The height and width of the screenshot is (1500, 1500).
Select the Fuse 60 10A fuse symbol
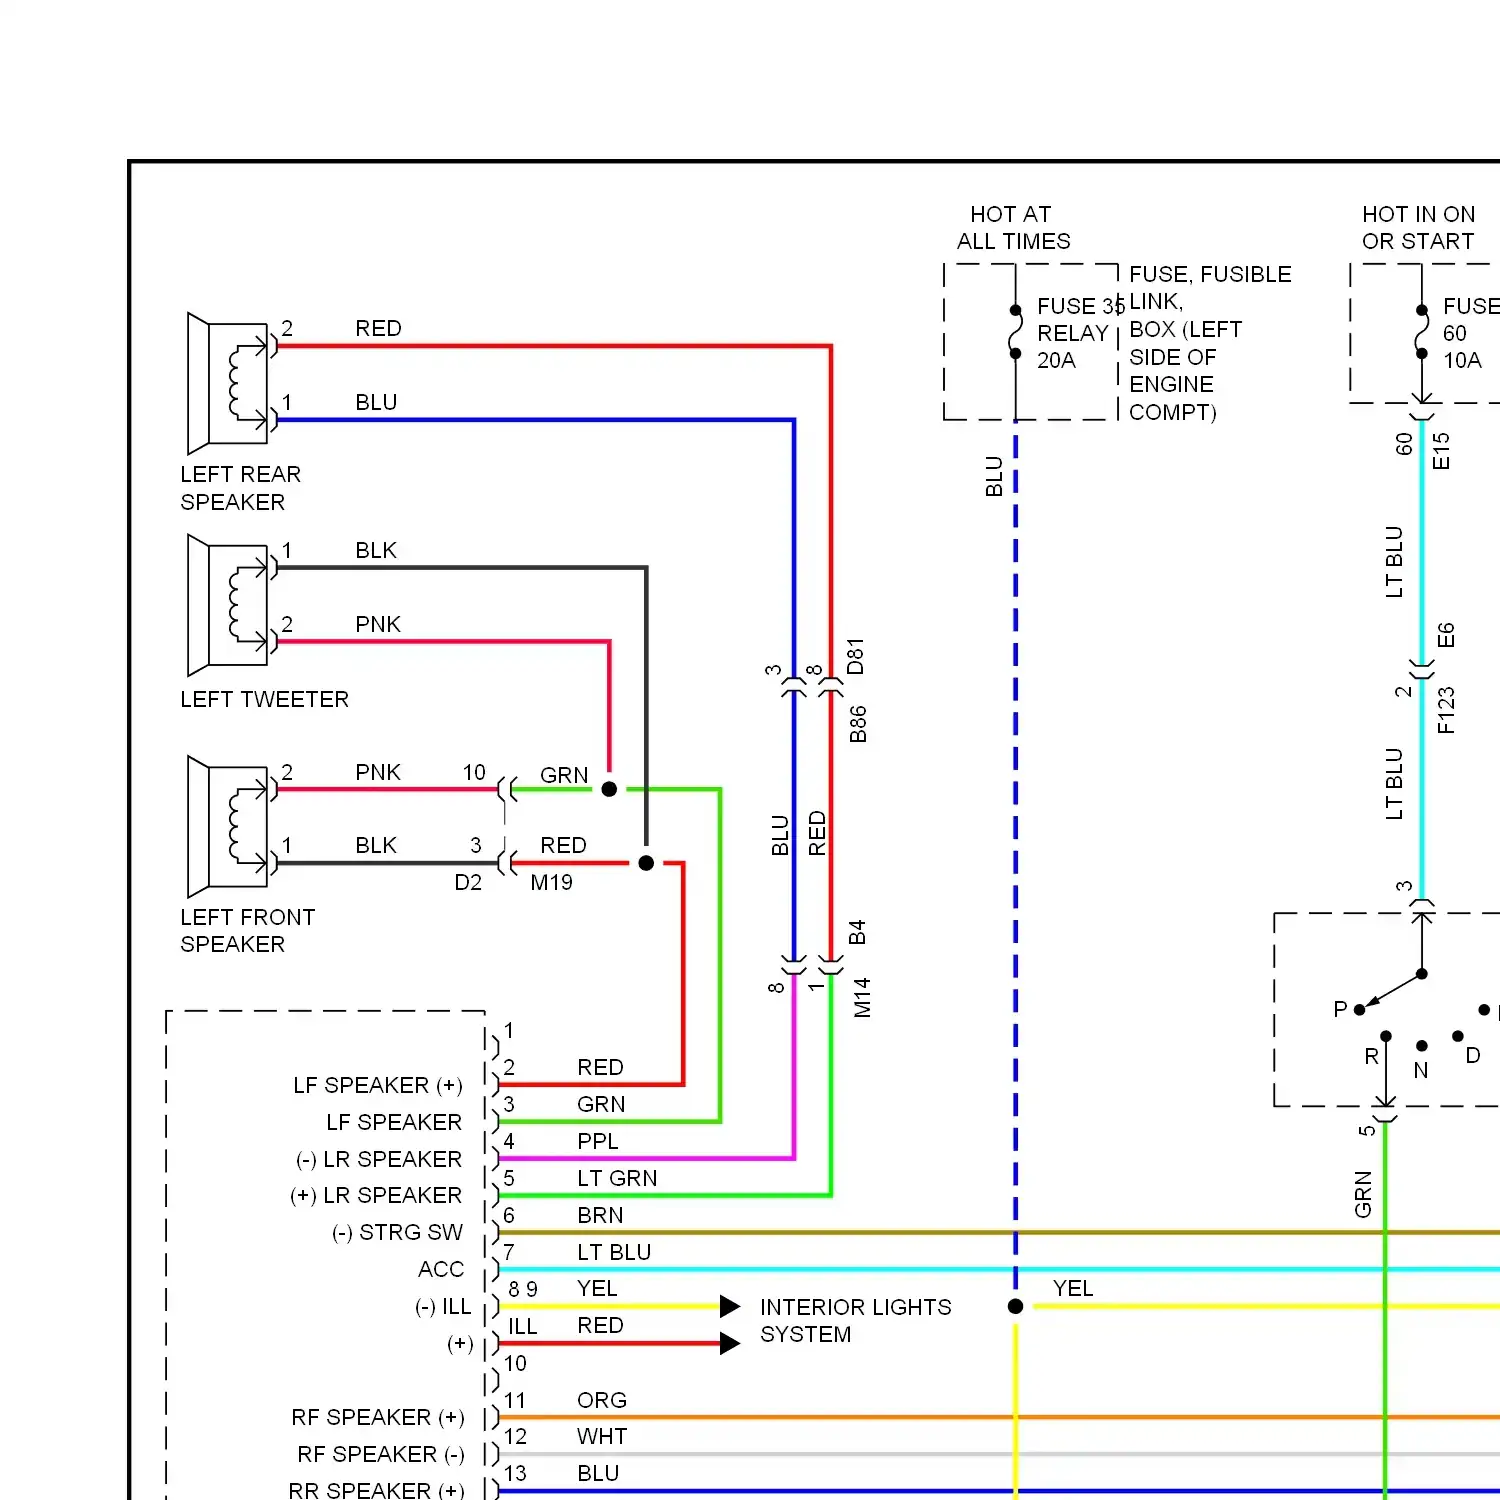coord(1421,332)
